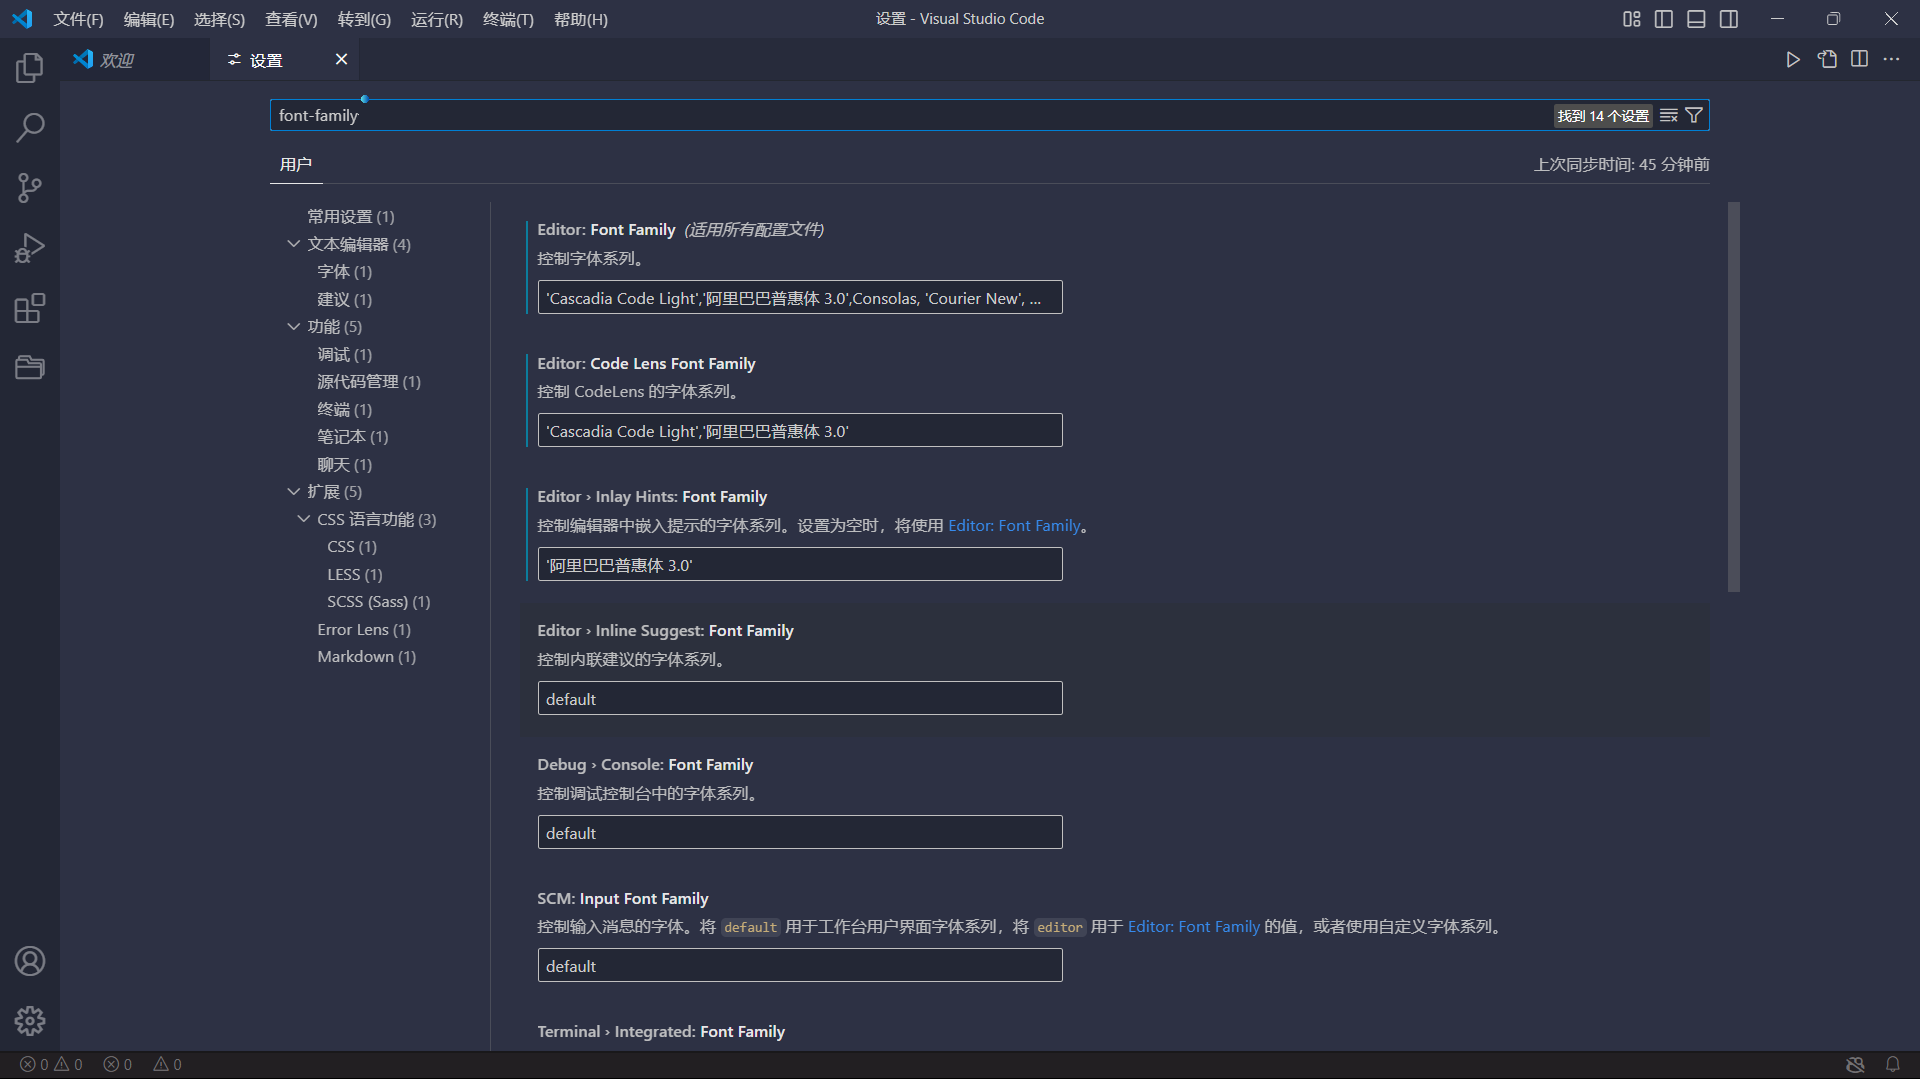Screen dimensions: 1920x1079
Task: Open the editor More Actions ellipsis
Action: tap(1891, 60)
